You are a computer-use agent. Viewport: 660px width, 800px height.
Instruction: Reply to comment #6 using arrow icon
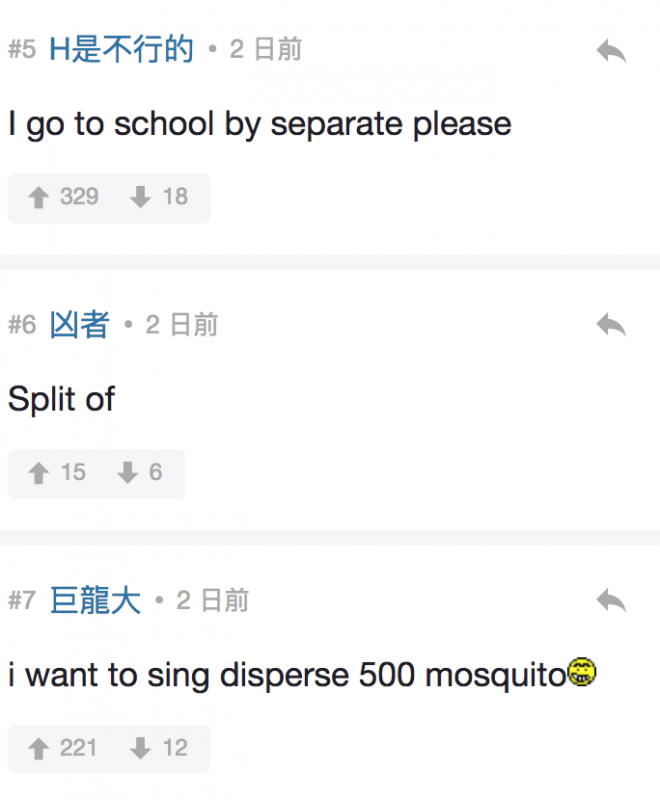pyautogui.click(x=610, y=325)
